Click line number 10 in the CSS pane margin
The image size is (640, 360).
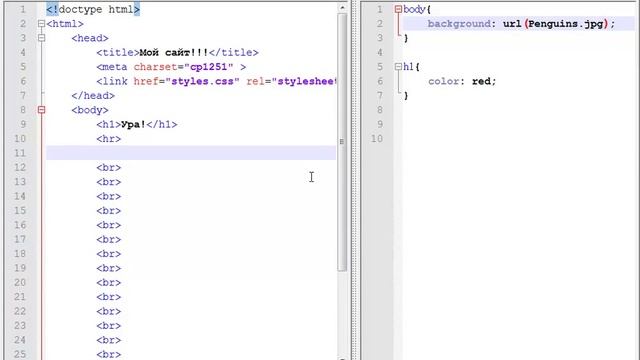coord(377,139)
